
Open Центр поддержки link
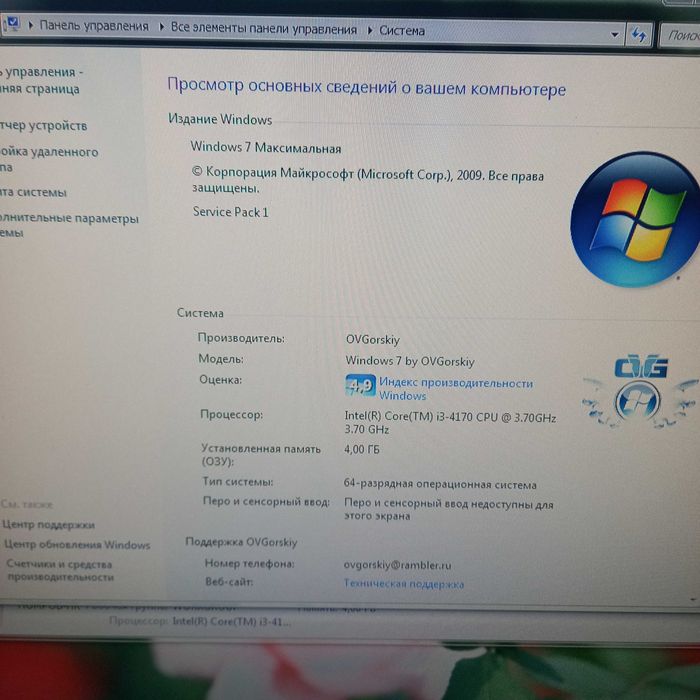click(48, 524)
